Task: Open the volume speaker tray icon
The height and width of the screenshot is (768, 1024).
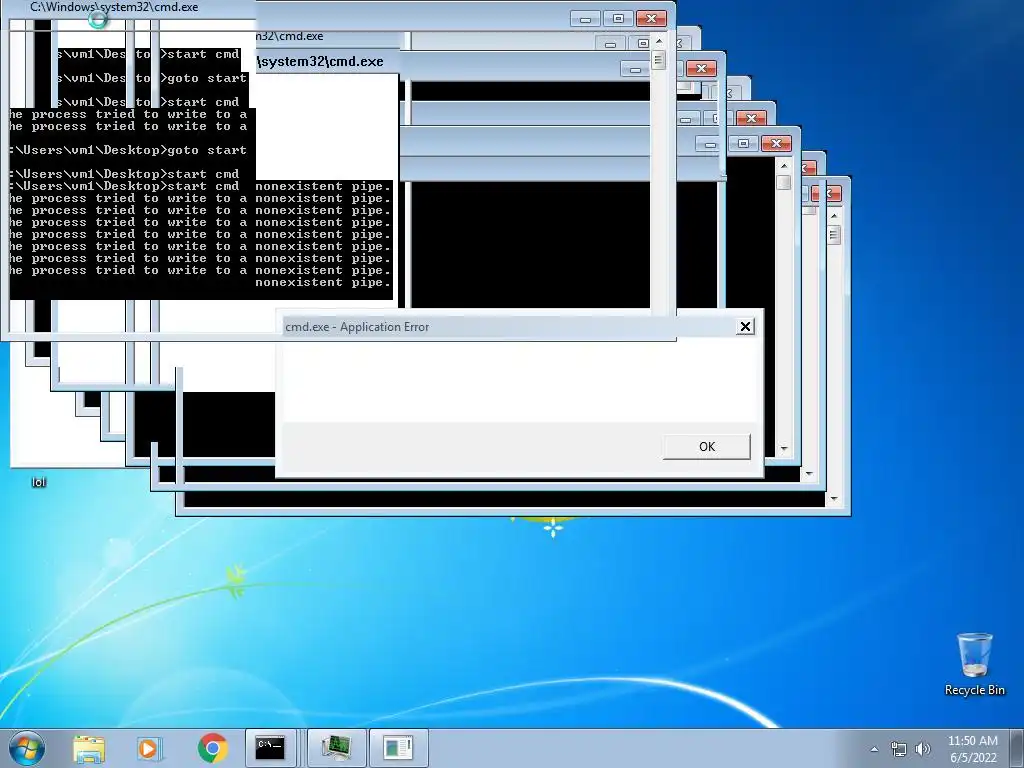Action: click(x=923, y=749)
